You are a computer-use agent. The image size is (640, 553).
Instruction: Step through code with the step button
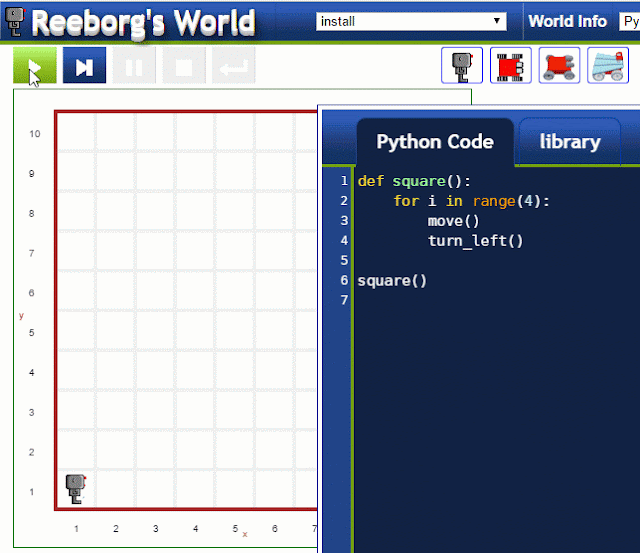[x=84, y=65]
